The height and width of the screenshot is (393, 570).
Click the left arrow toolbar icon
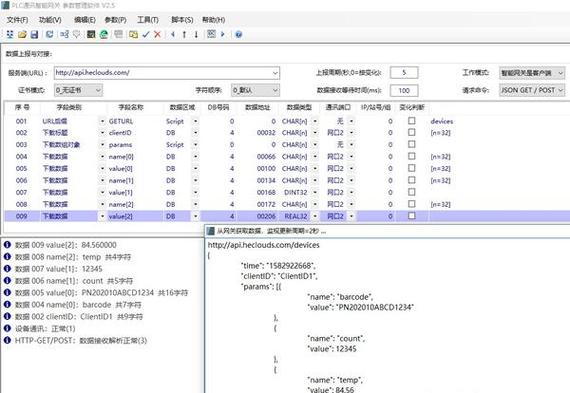[x=173, y=34]
